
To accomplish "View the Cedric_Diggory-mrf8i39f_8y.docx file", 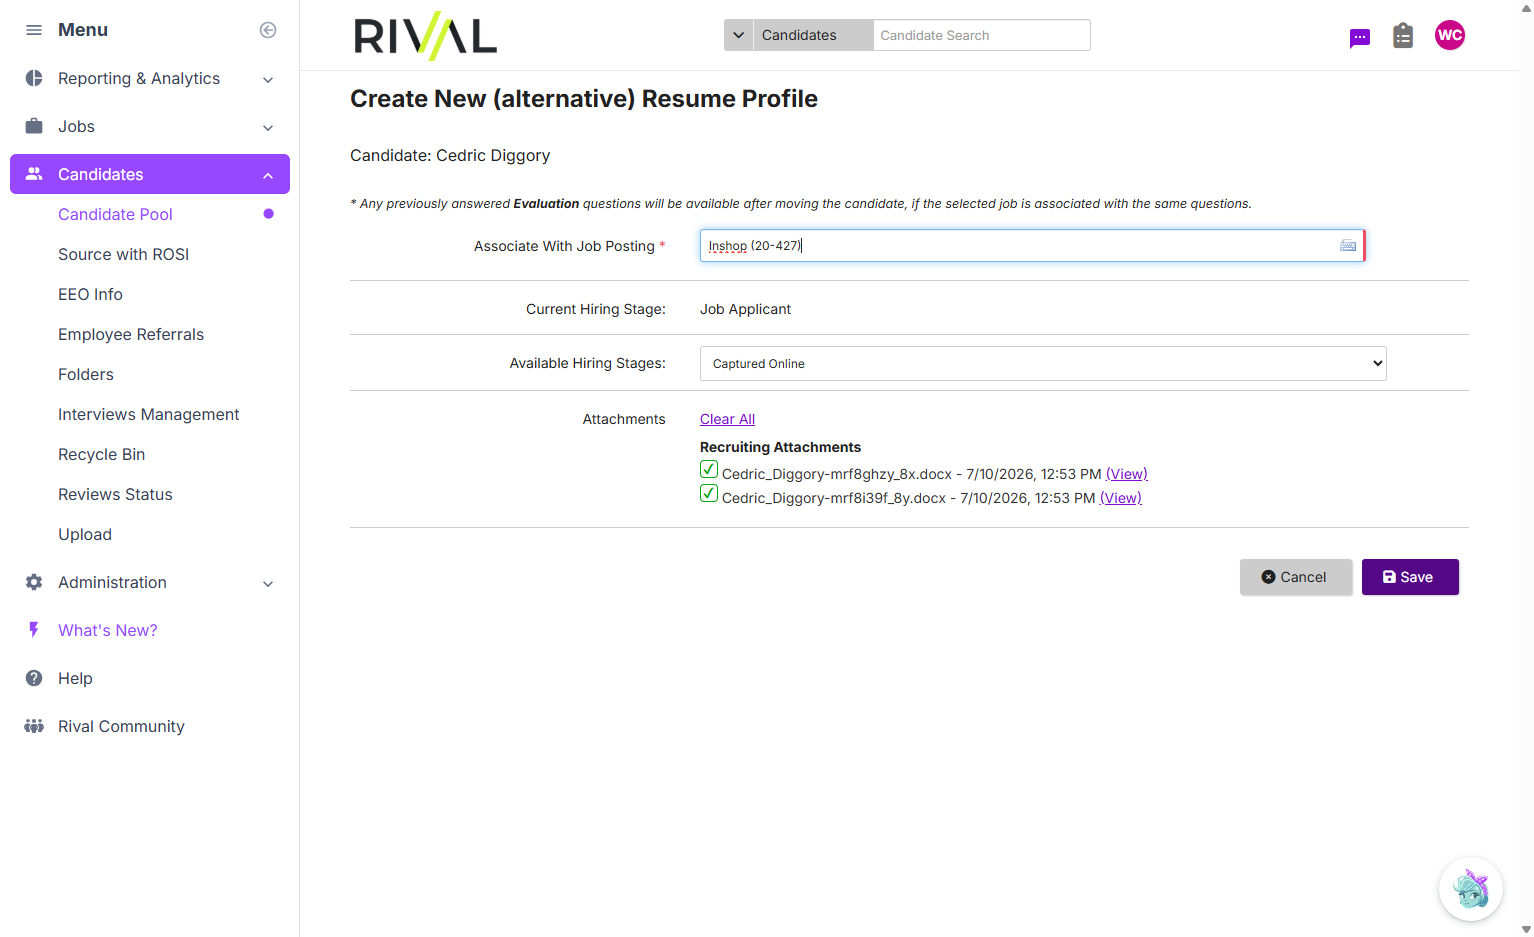I will (1120, 498).
